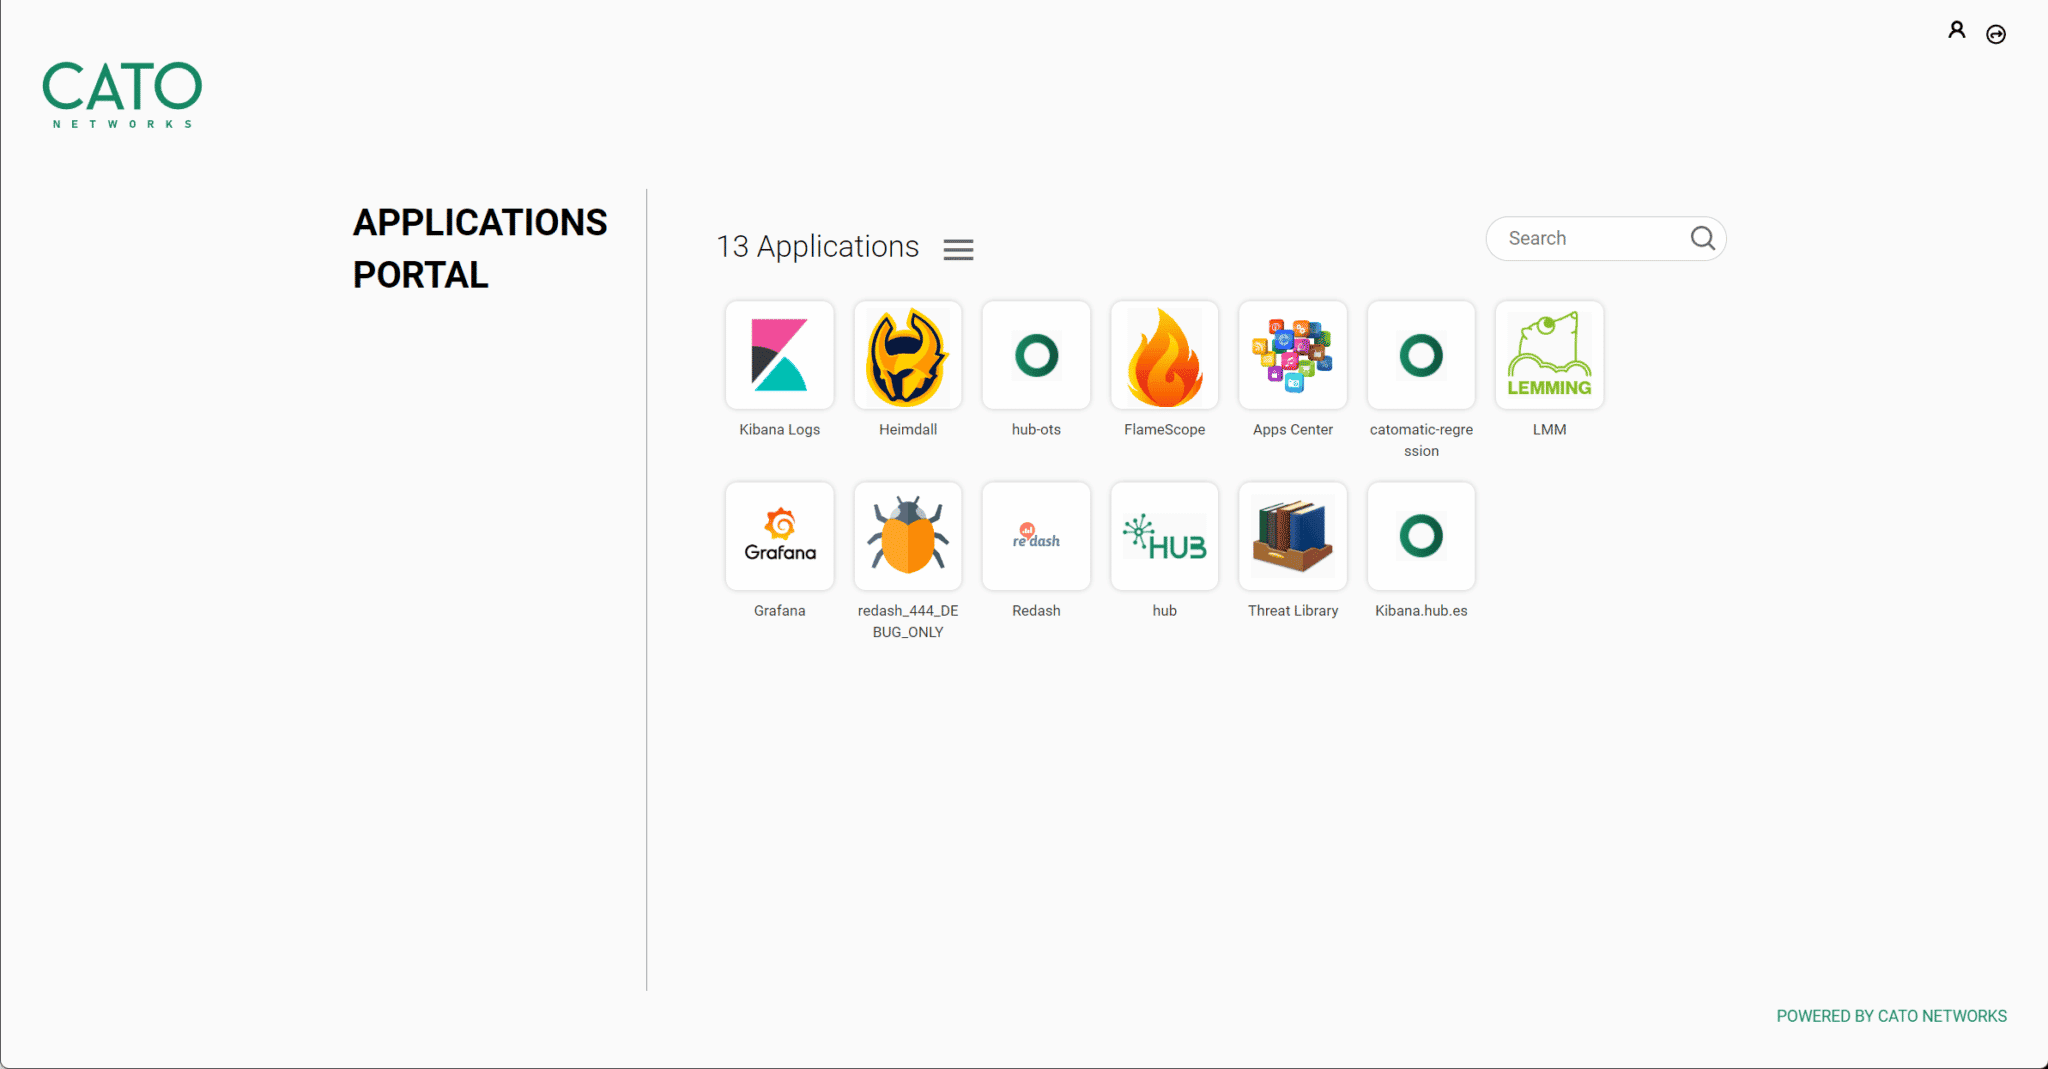Open the catomatic-regression application
This screenshot has height=1069, width=2048.
pyautogui.click(x=1421, y=356)
